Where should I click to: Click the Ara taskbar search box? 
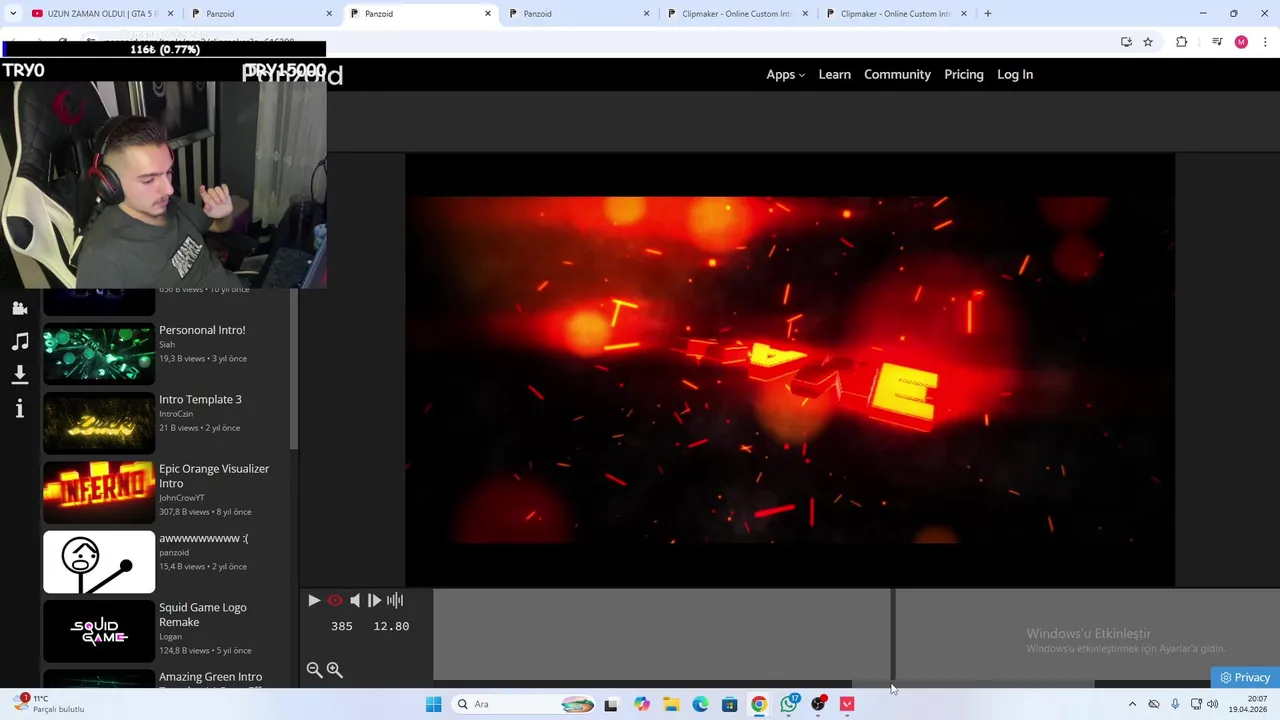[523, 704]
